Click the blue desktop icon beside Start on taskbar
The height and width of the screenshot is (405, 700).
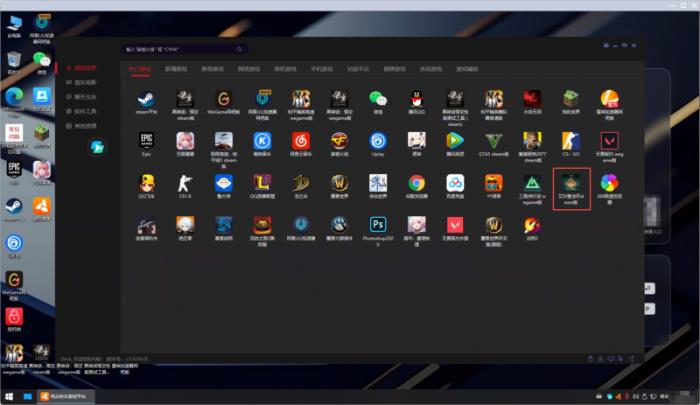(28, 396)
